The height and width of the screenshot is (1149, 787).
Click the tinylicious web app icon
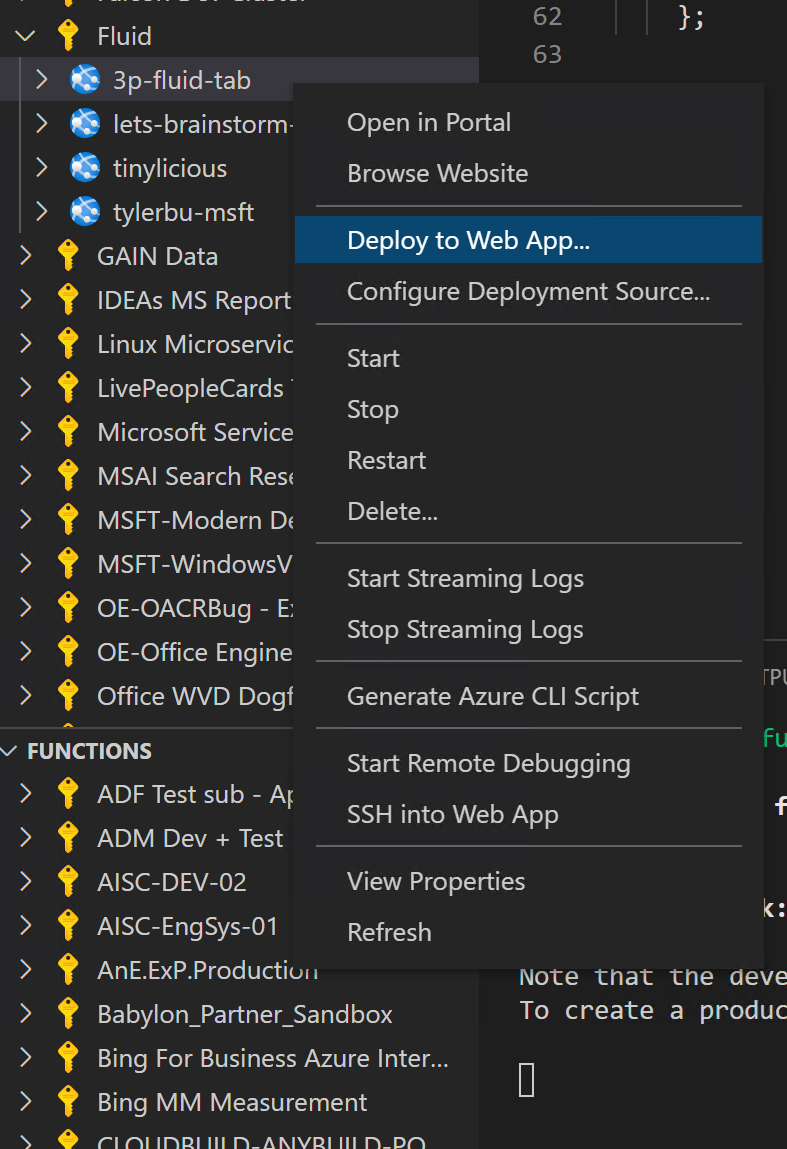point(85,168)
